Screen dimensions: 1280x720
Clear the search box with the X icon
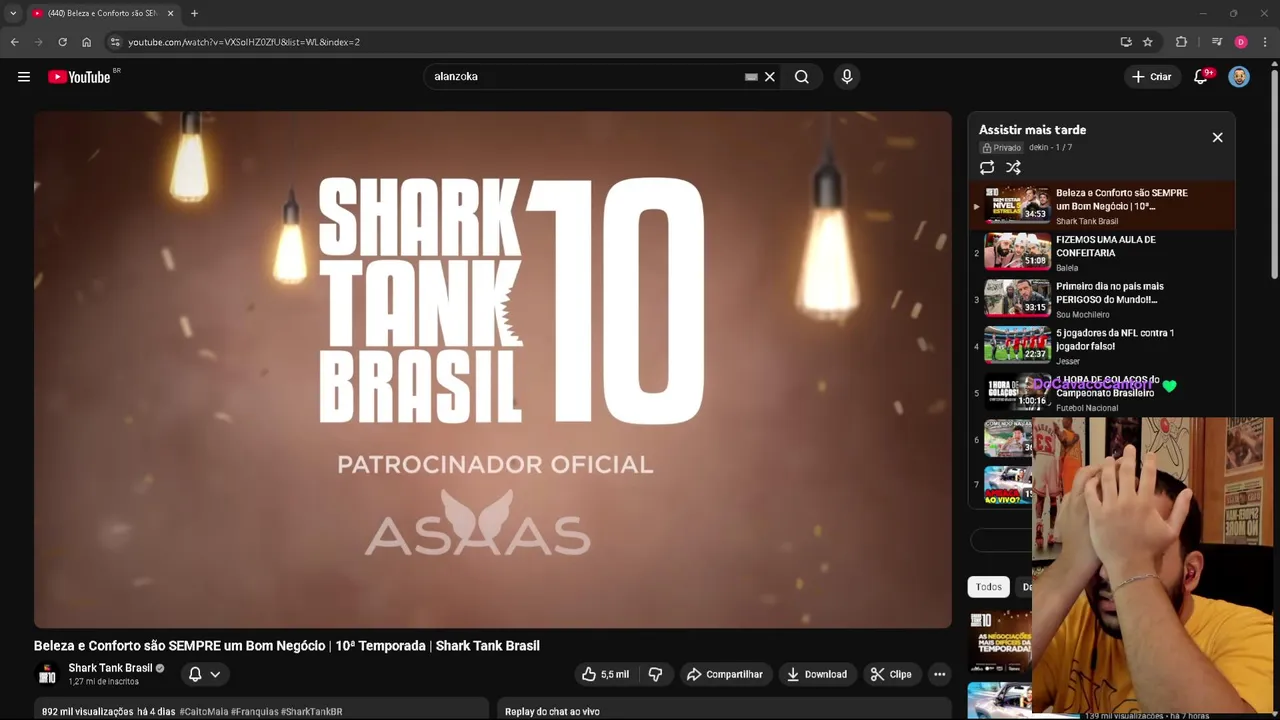click(x=770, y=77)
